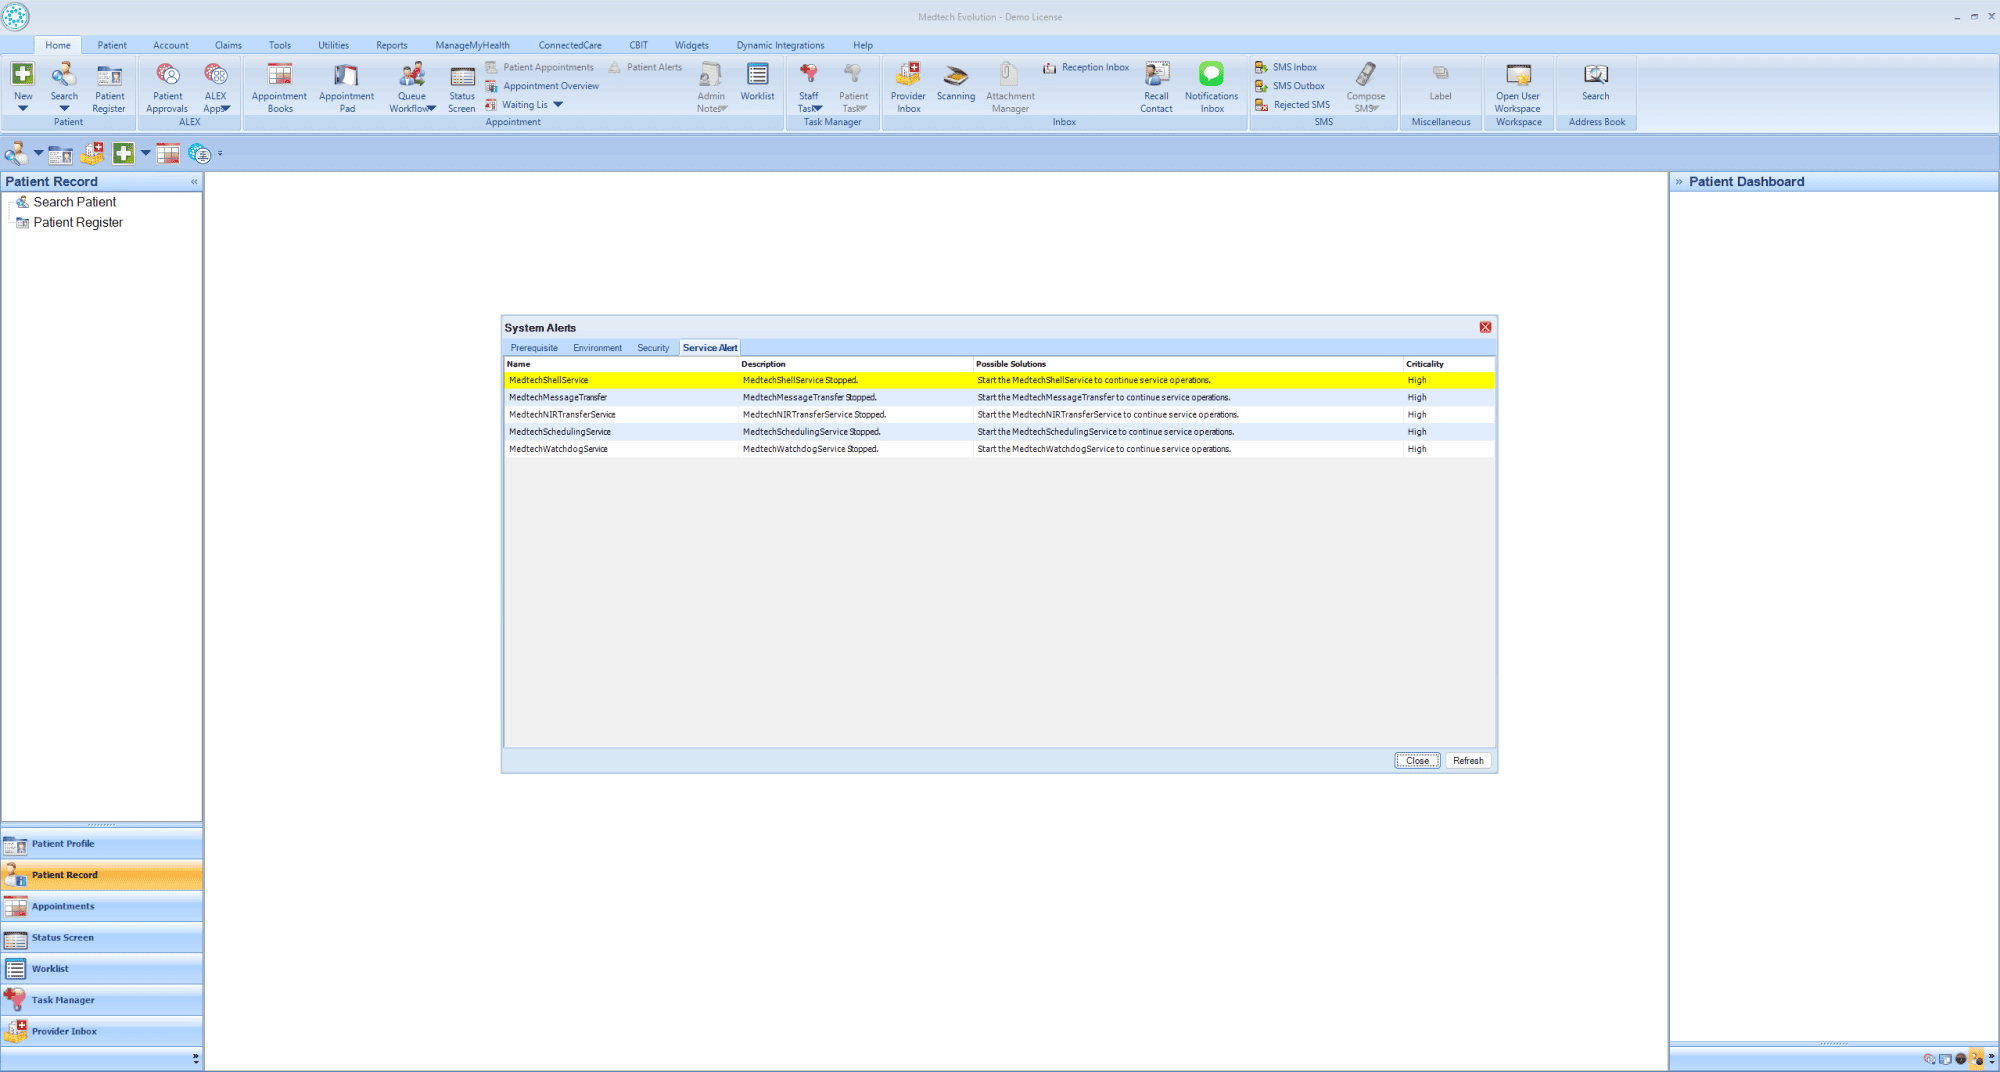
Task: Select the MedtechMessageTransfer row
Action: point(999,397)
